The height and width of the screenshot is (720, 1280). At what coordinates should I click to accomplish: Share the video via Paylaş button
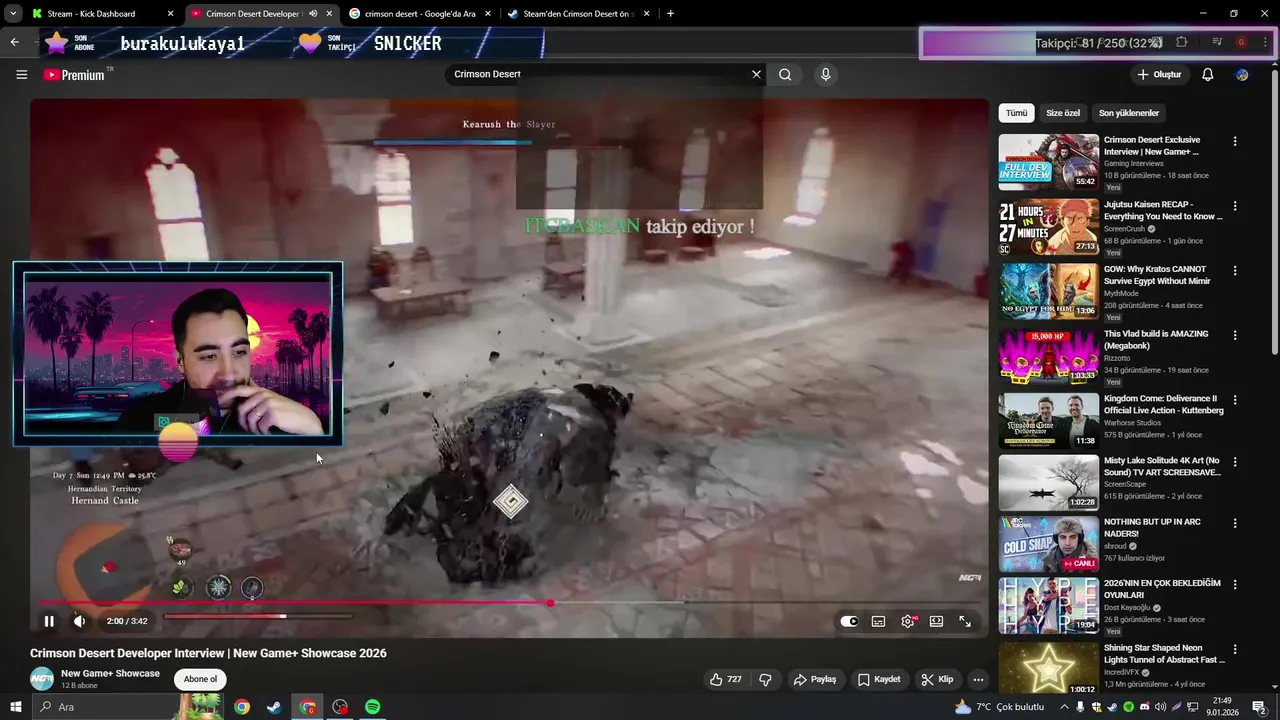click(x=815, y=679)
